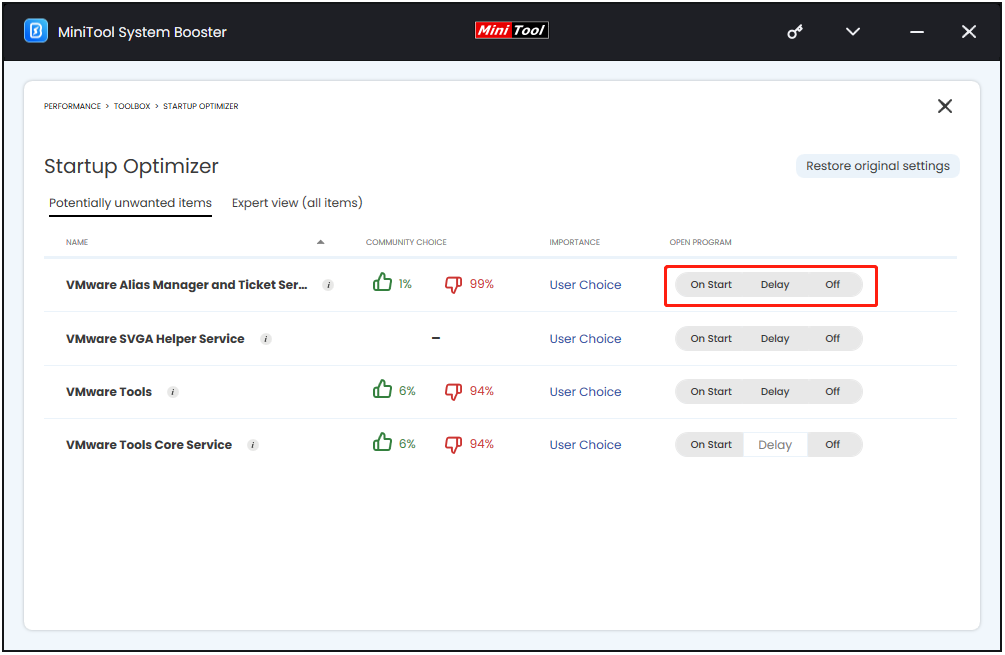Click the MiniTool System Booster app logo

pyautogui.click(x=35, y=31)
